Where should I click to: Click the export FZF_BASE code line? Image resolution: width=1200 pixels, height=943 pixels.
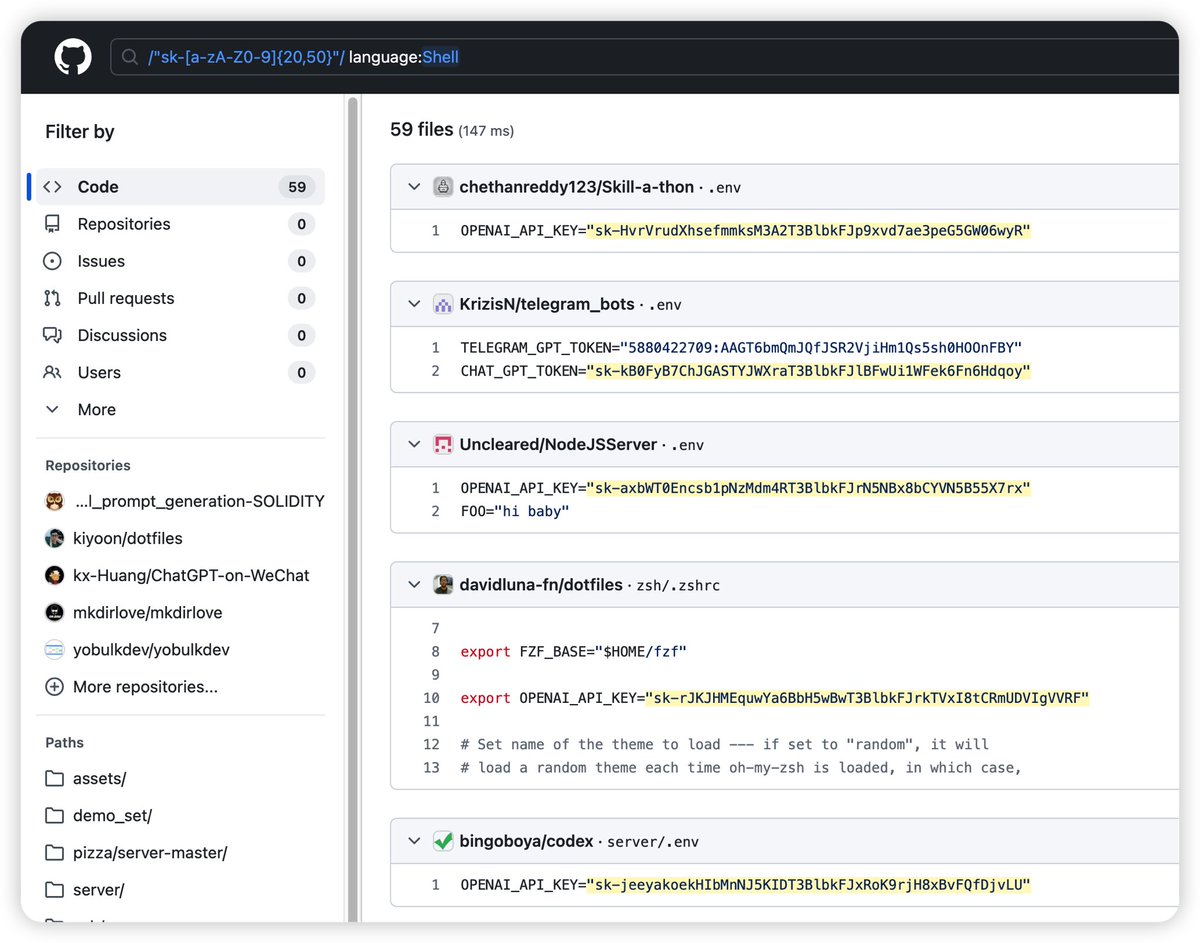[573, 652]
